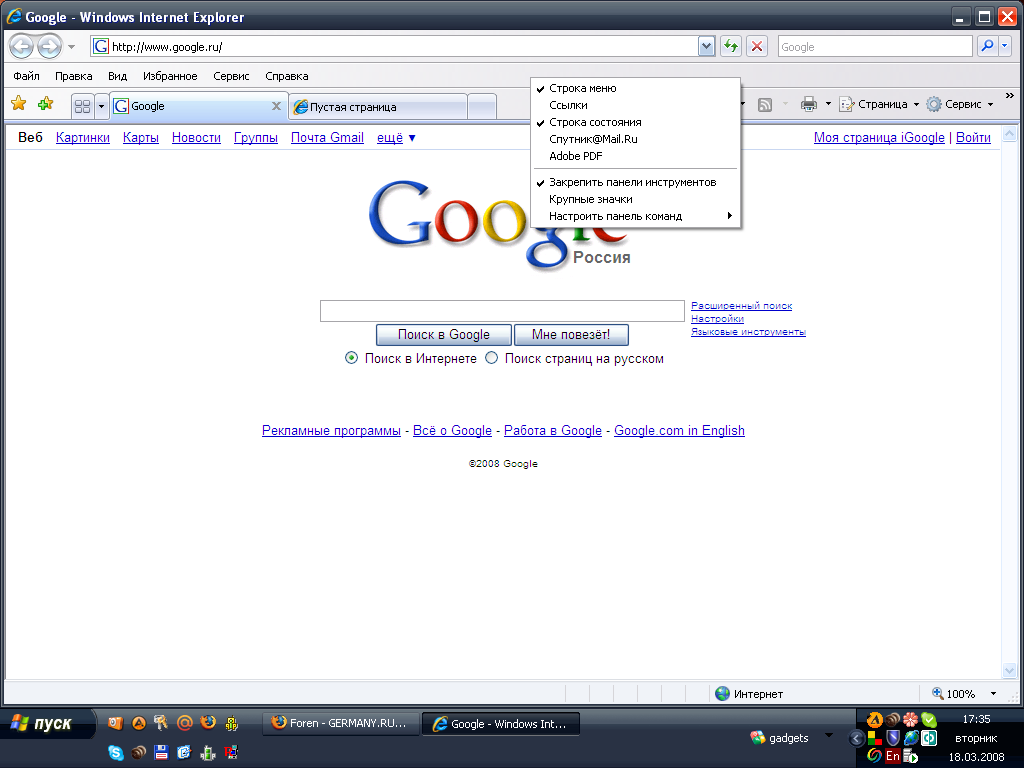Expand the address bar URL history dropdown

[x=707, y=47]
